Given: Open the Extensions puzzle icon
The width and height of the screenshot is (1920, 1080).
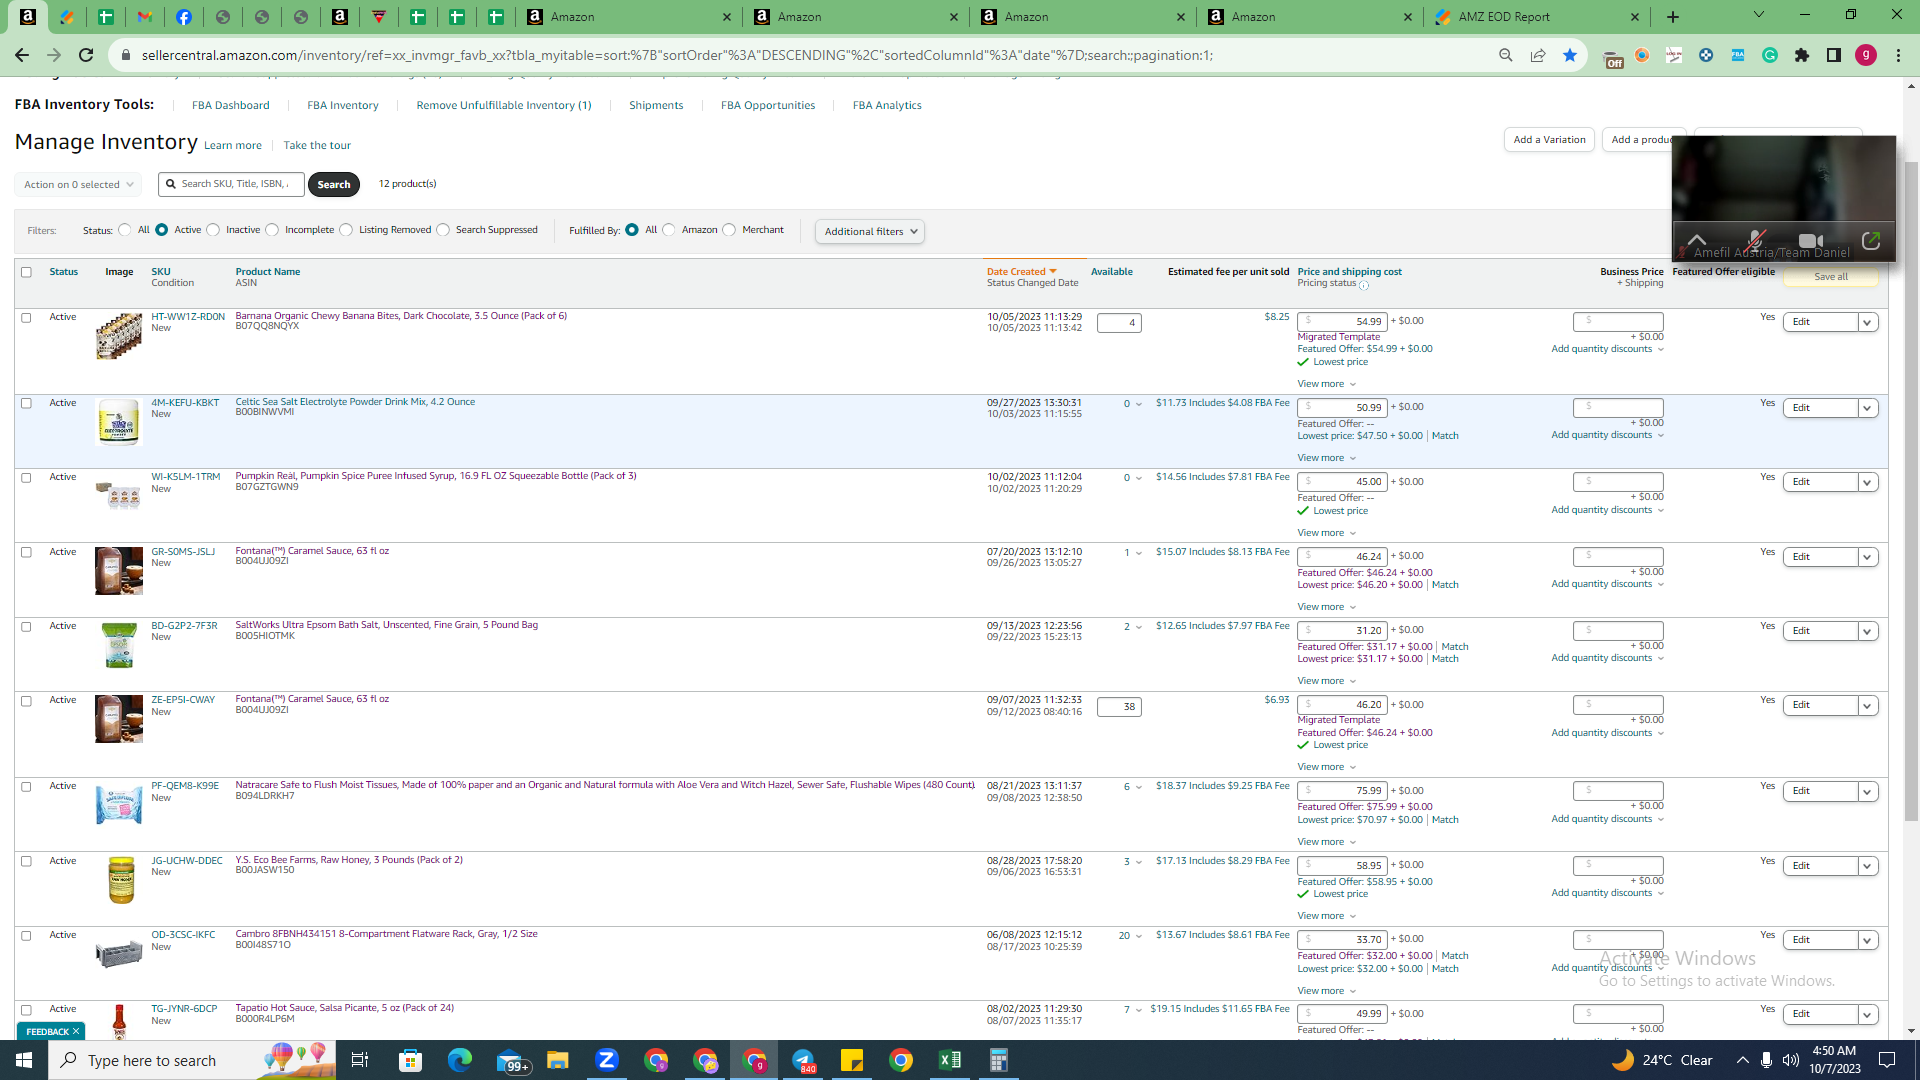Looking at the screenshot, I should coord(1802,55).
